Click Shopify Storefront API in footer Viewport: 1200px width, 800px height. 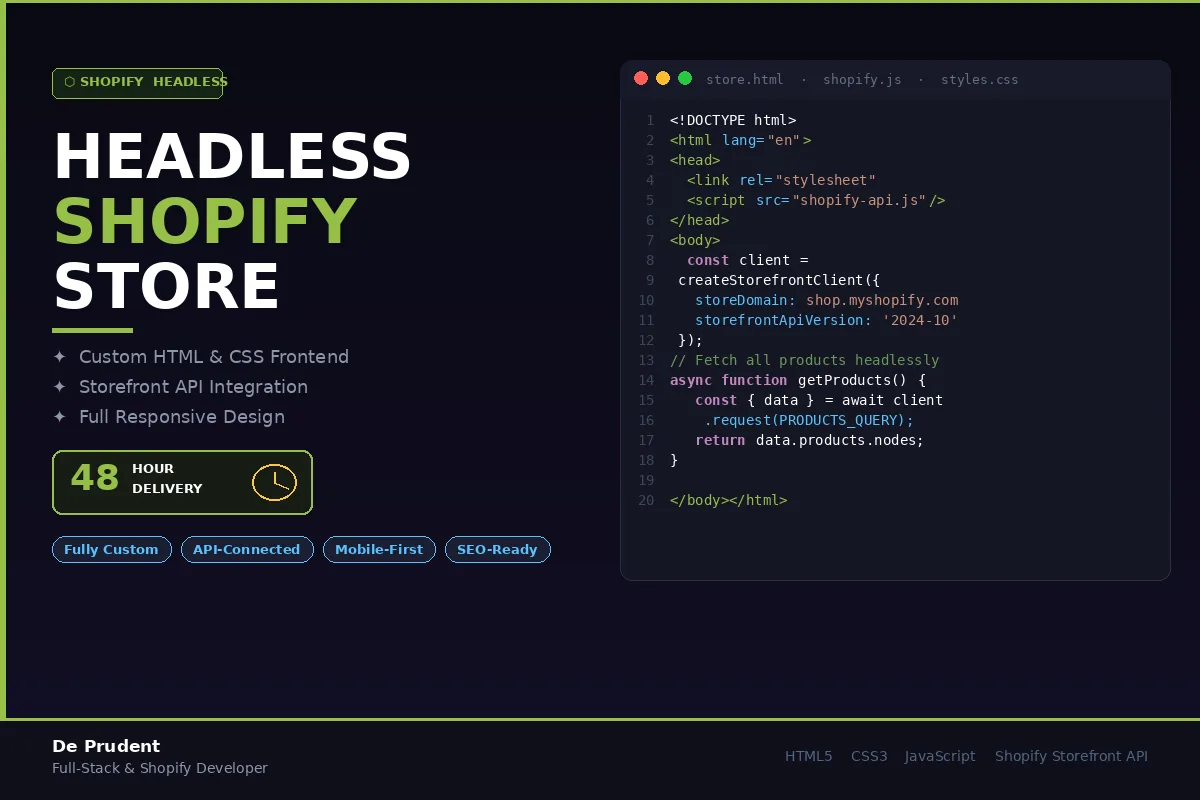(x=1071, y=756)
